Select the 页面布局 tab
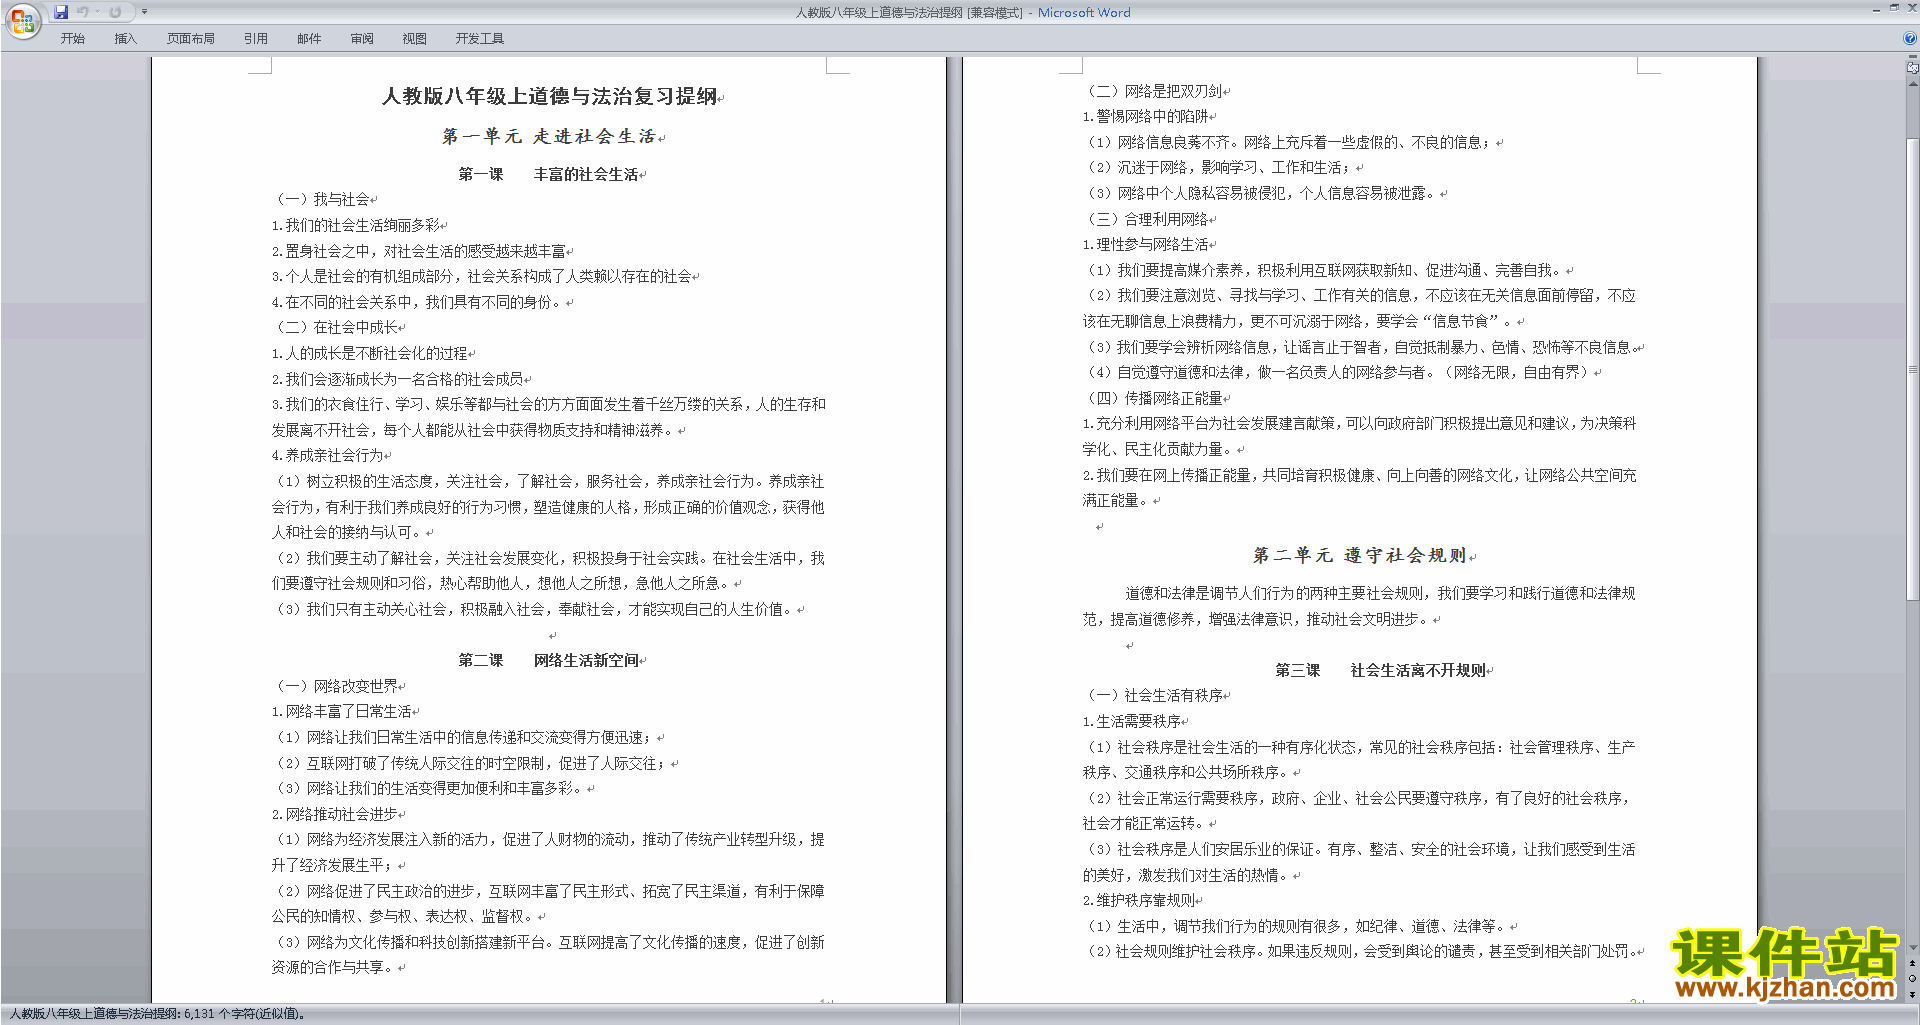Viewport: 1920px width, 1025px height. (x=191, y=39)
